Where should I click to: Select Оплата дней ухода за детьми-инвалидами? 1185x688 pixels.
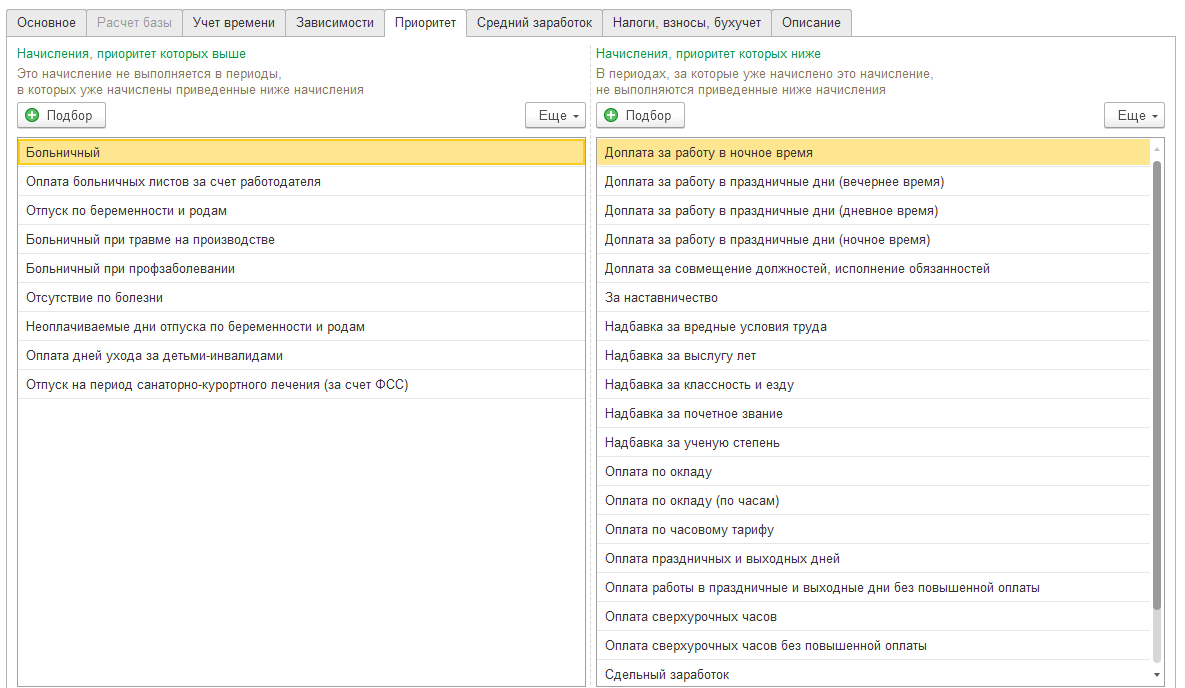coord(300,356)
